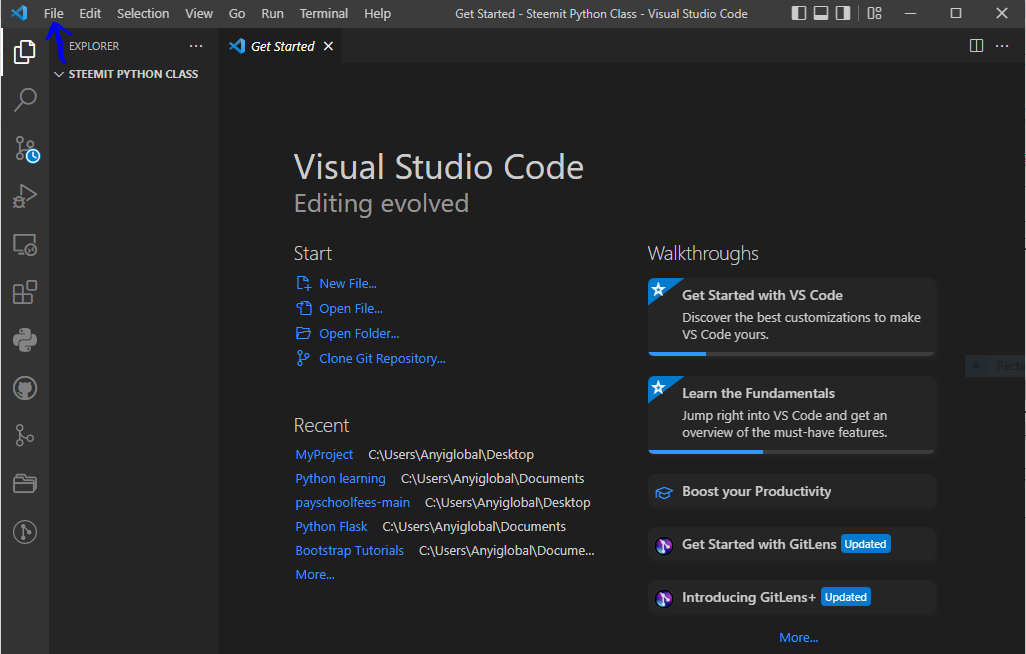Image resolution: width=1026 pixels, height=654 pixels.
Task: Open the File menu
Action: coord(54,14)
